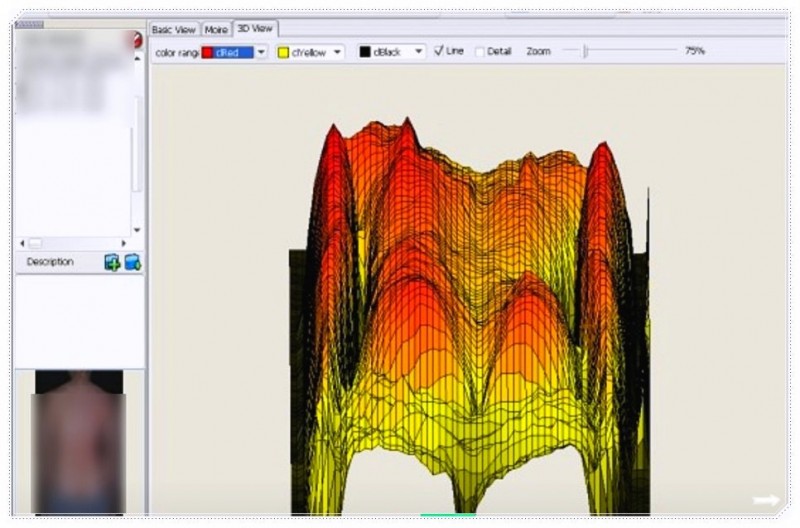Select the 3D View tab
This screenshot has width=800, height=528.
[255, 29]
